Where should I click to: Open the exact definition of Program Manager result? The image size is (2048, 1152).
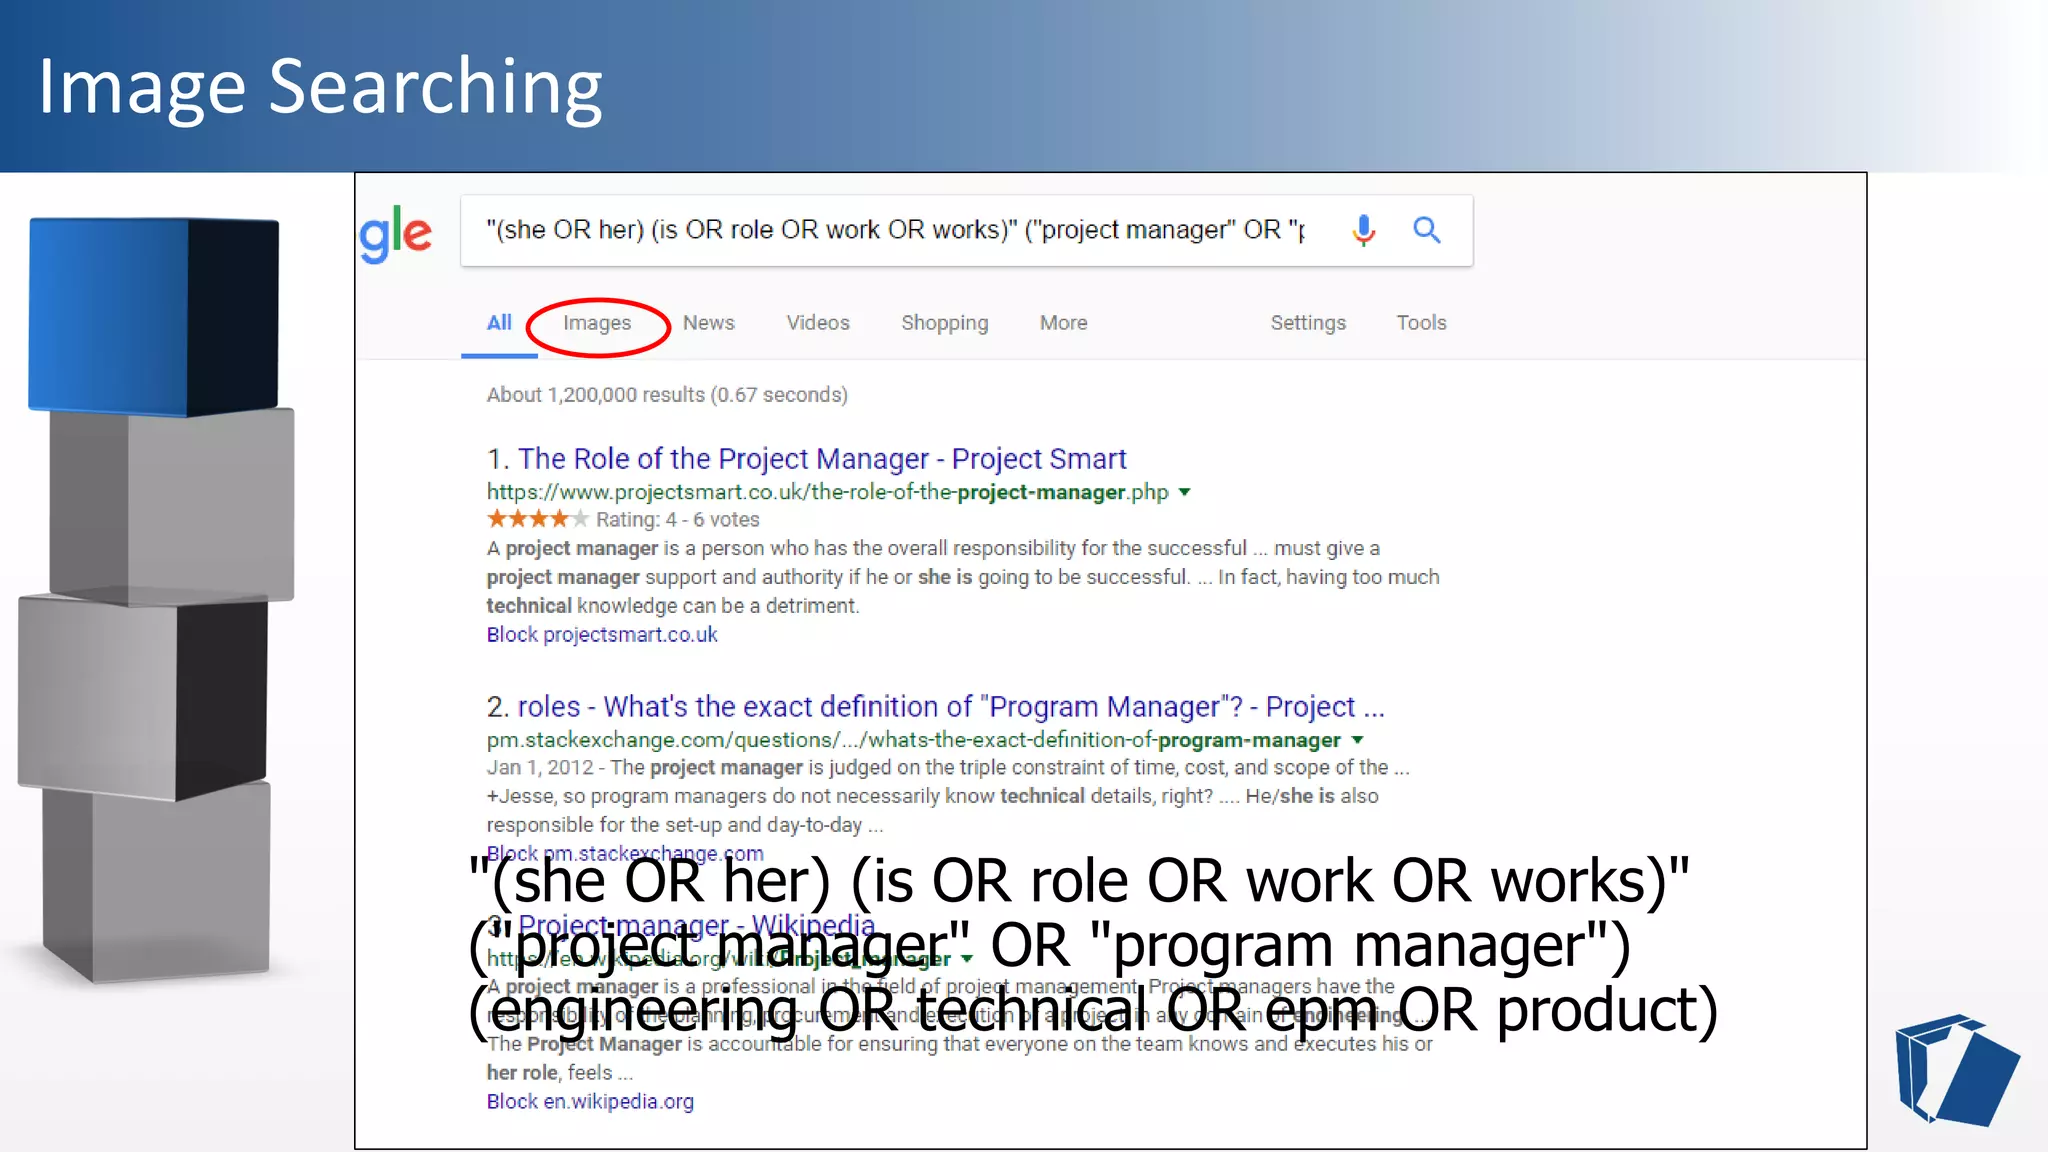[x=951, y=707]
